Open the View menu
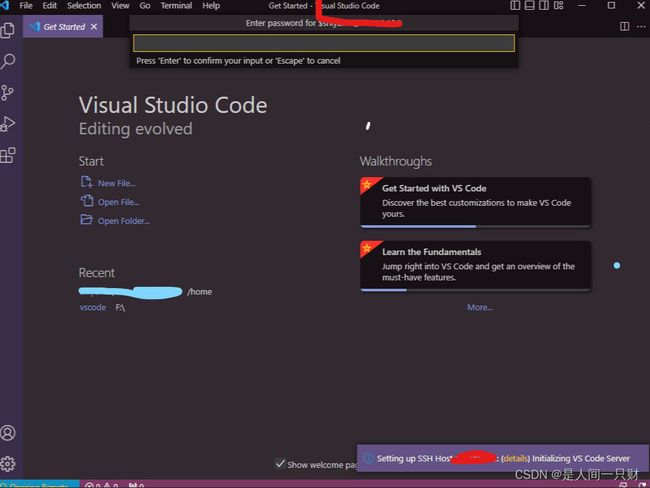650x488 pixels. [120, 5]
